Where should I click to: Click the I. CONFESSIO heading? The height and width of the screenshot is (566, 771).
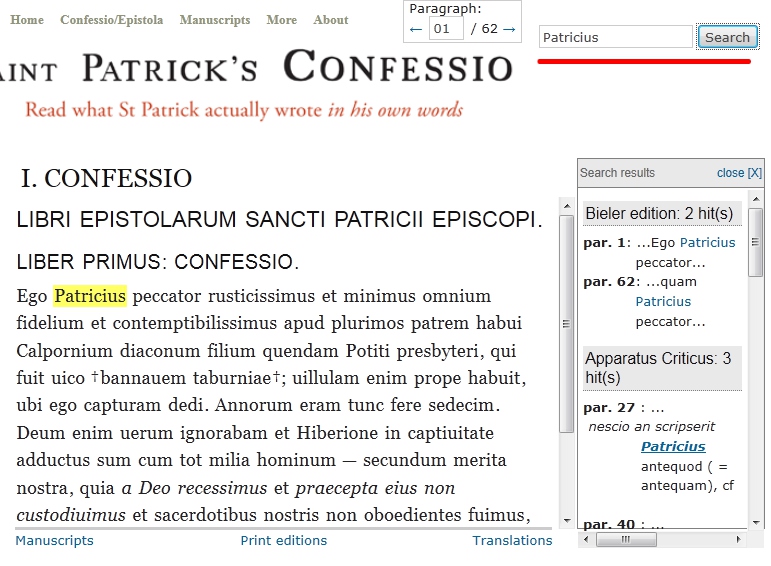pyautogui.click(x=106, y=178)
